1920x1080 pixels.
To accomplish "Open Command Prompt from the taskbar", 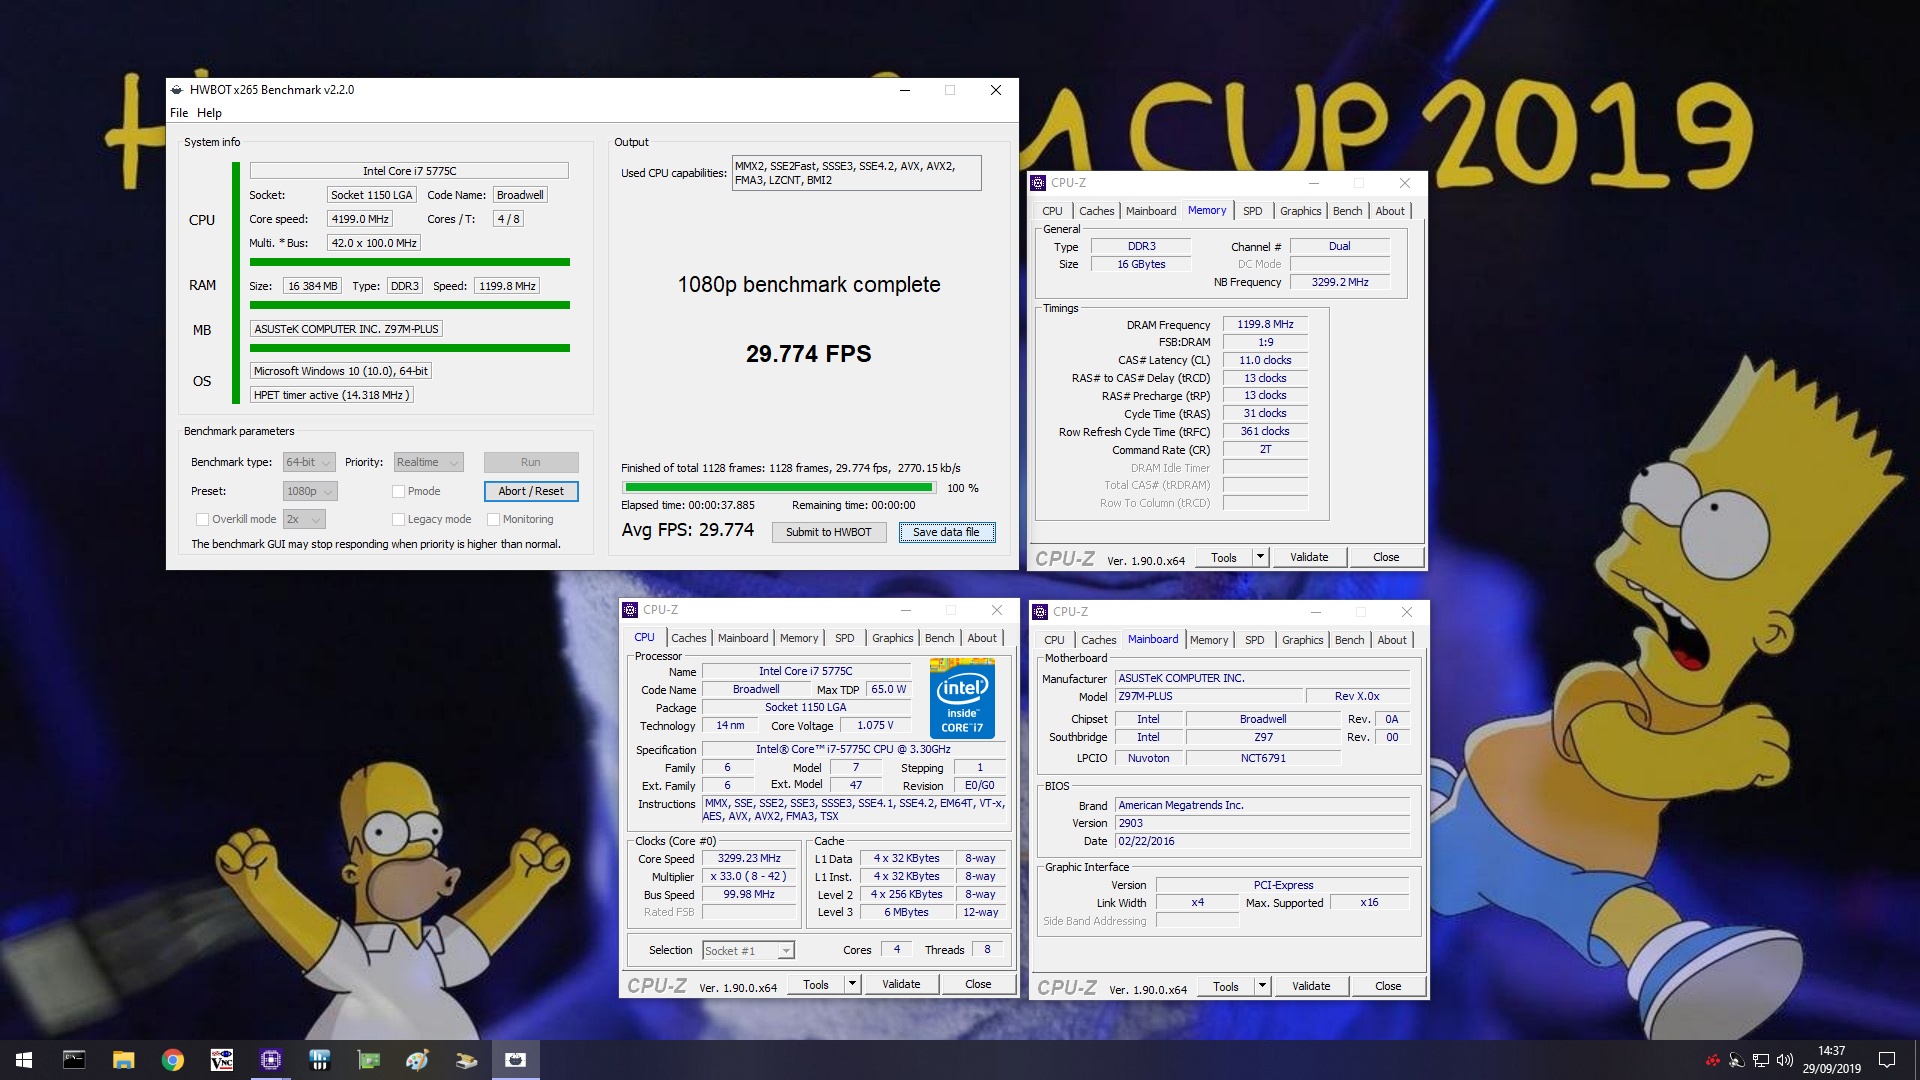I will point(74,1060).
